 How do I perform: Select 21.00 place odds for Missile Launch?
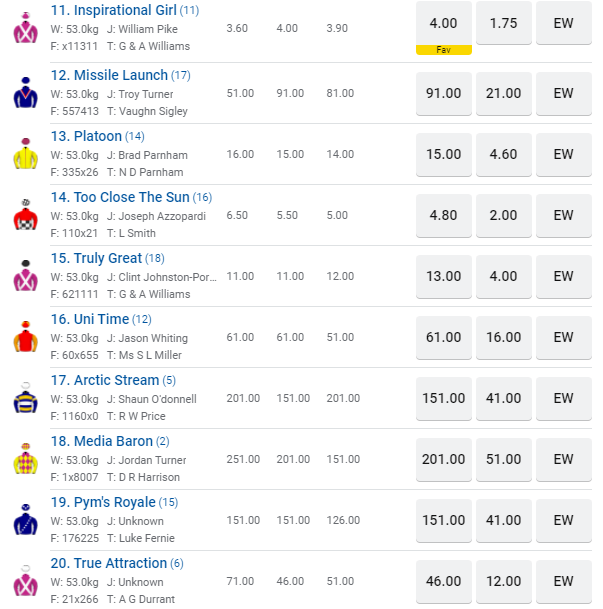[504, 93]
